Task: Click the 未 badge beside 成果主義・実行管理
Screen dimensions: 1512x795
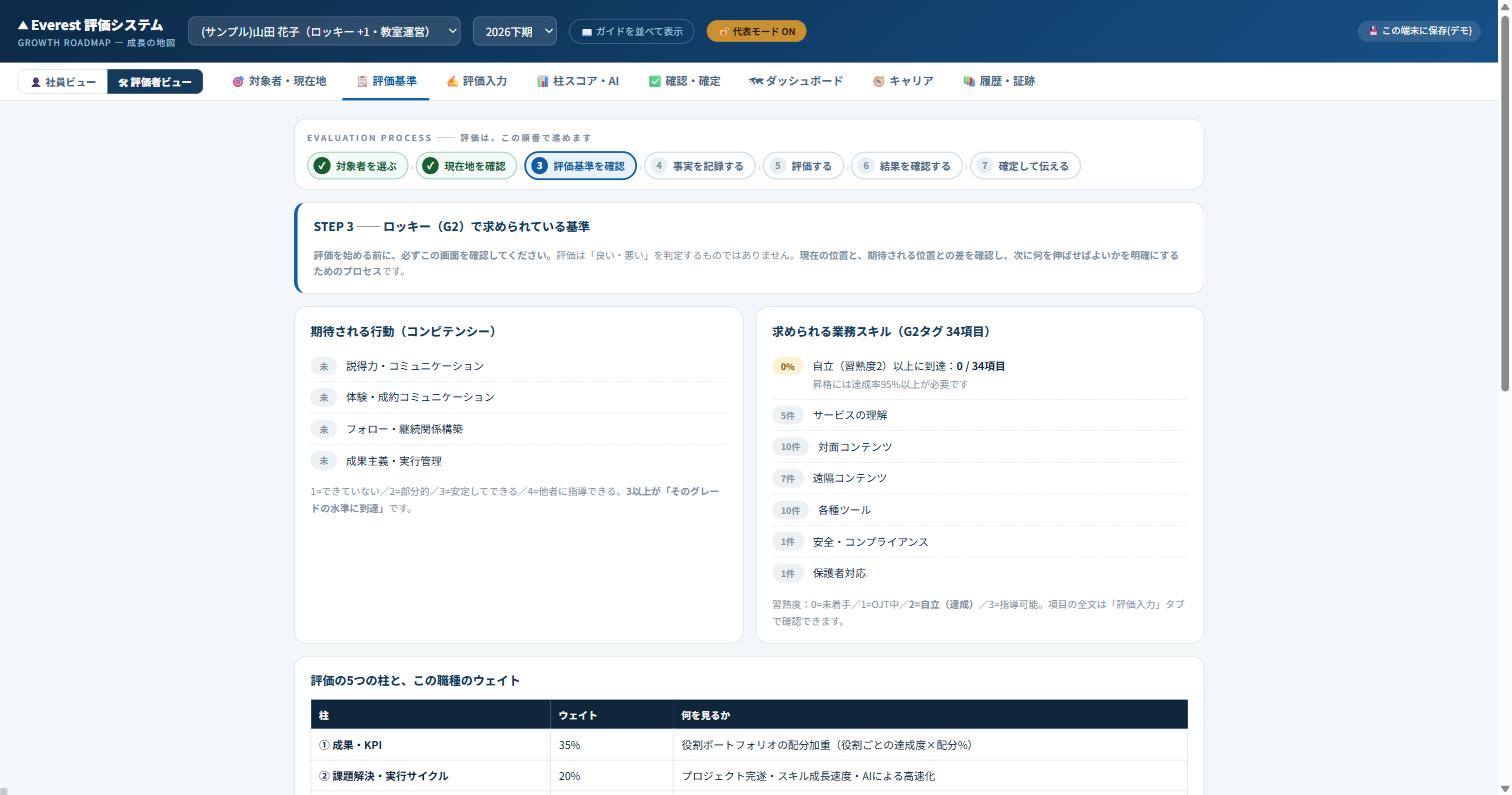Action: click(x=323, y=461)
